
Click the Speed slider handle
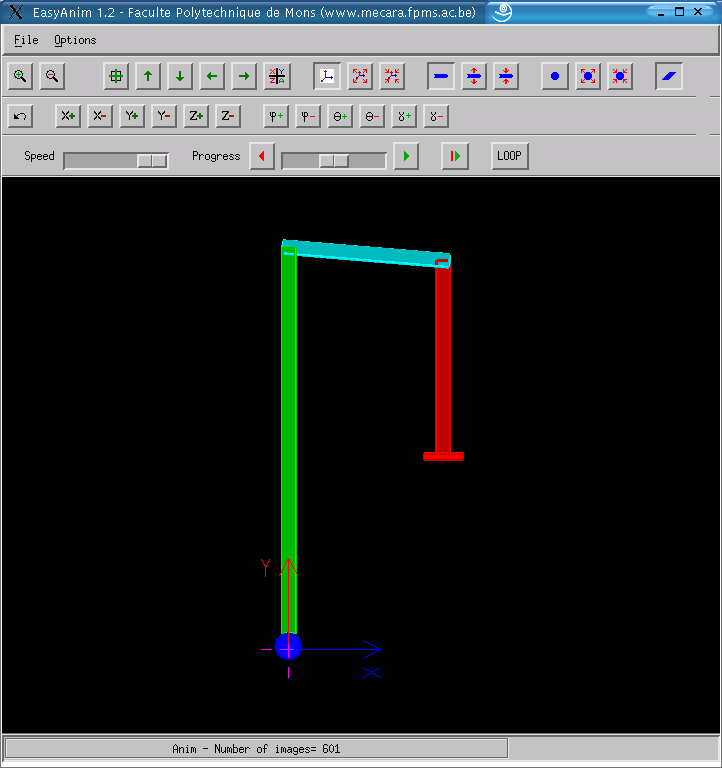(x=152, y=161)
